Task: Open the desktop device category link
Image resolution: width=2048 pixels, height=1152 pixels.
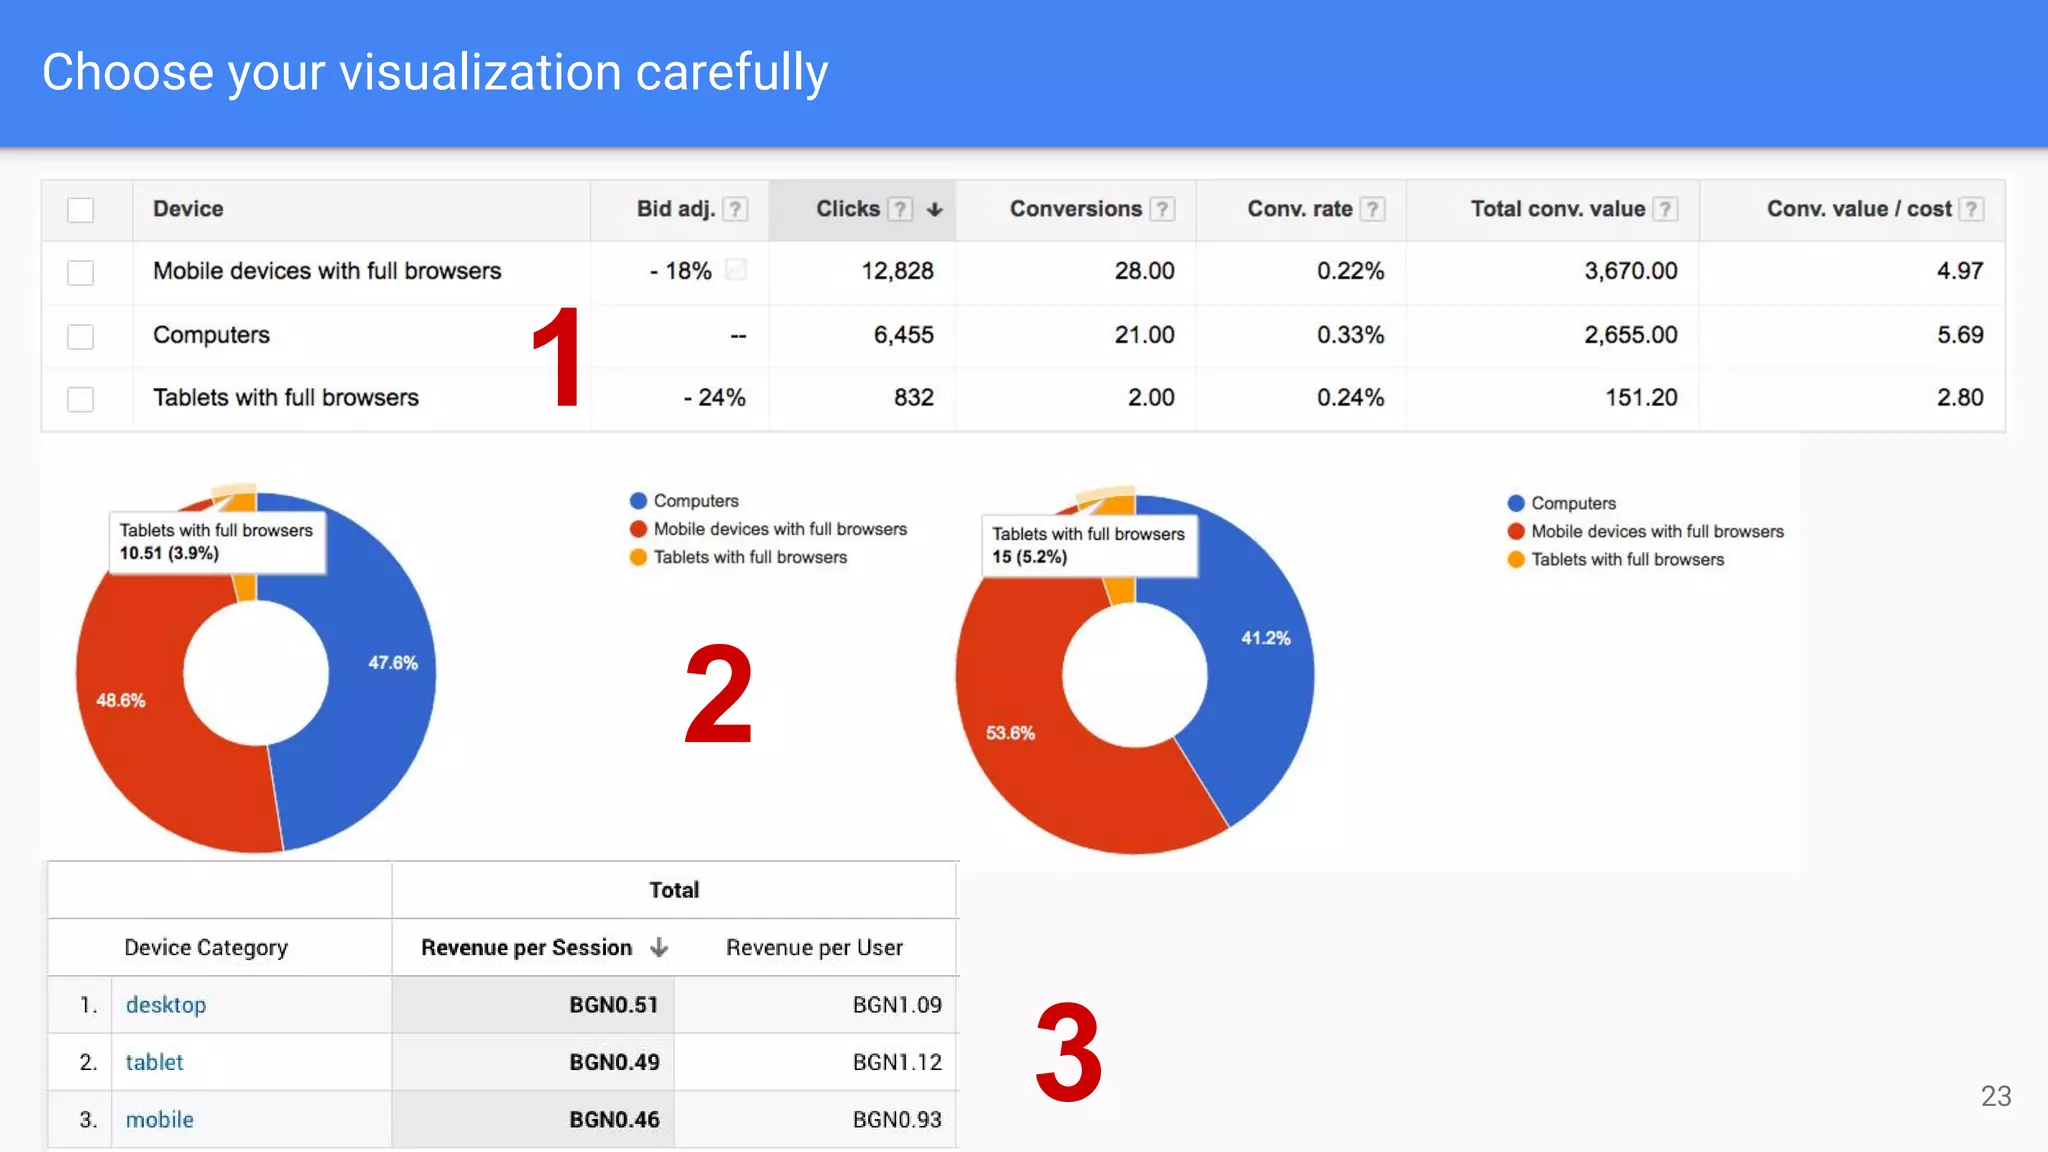Action: click(x=166, y=1005)
